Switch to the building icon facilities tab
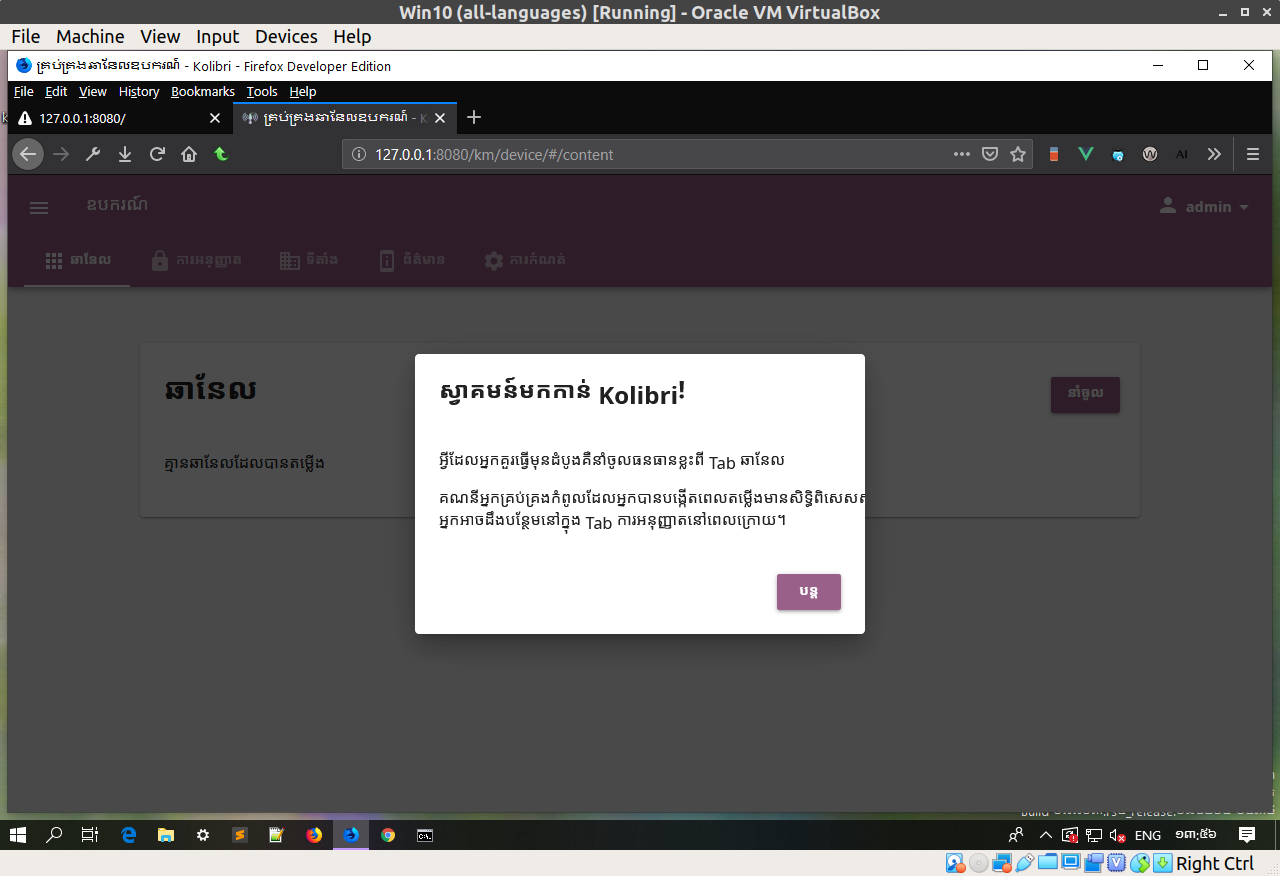Screen dimensions: 1280x876 pos(309,260)
